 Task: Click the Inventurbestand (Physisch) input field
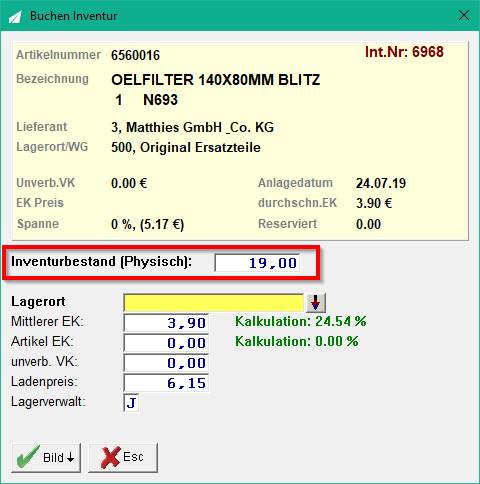(x=257, y=263)
